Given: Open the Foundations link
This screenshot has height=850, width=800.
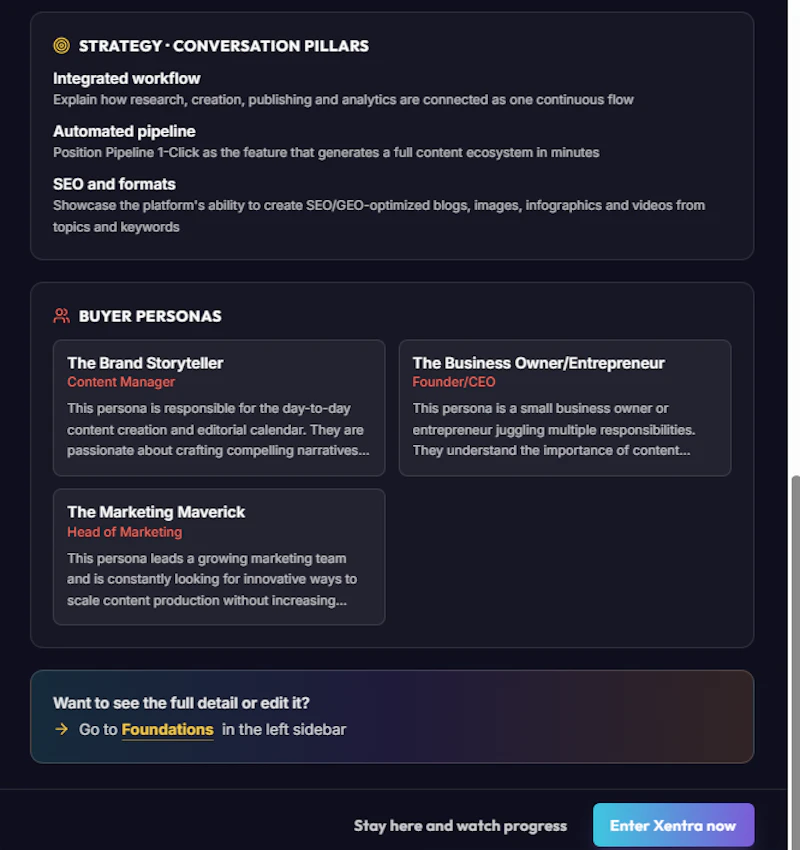Looking at the screenshot, I should point(167,729).
